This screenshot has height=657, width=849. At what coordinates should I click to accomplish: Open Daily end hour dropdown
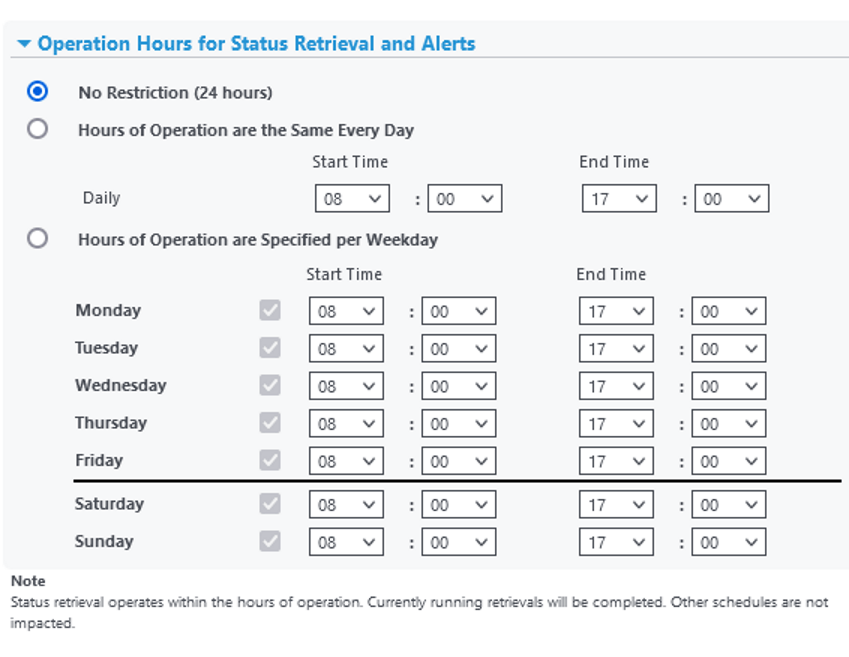[618, 199]
